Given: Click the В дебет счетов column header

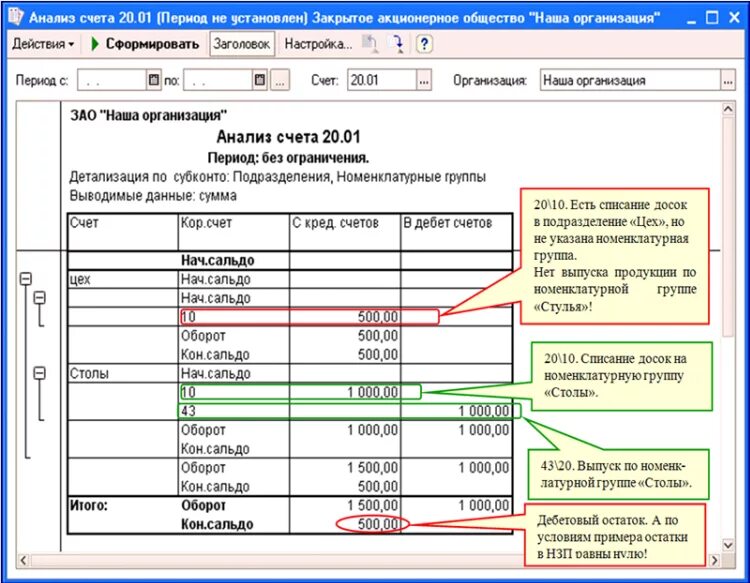Looking at the screenshot, I should point(456,231).
